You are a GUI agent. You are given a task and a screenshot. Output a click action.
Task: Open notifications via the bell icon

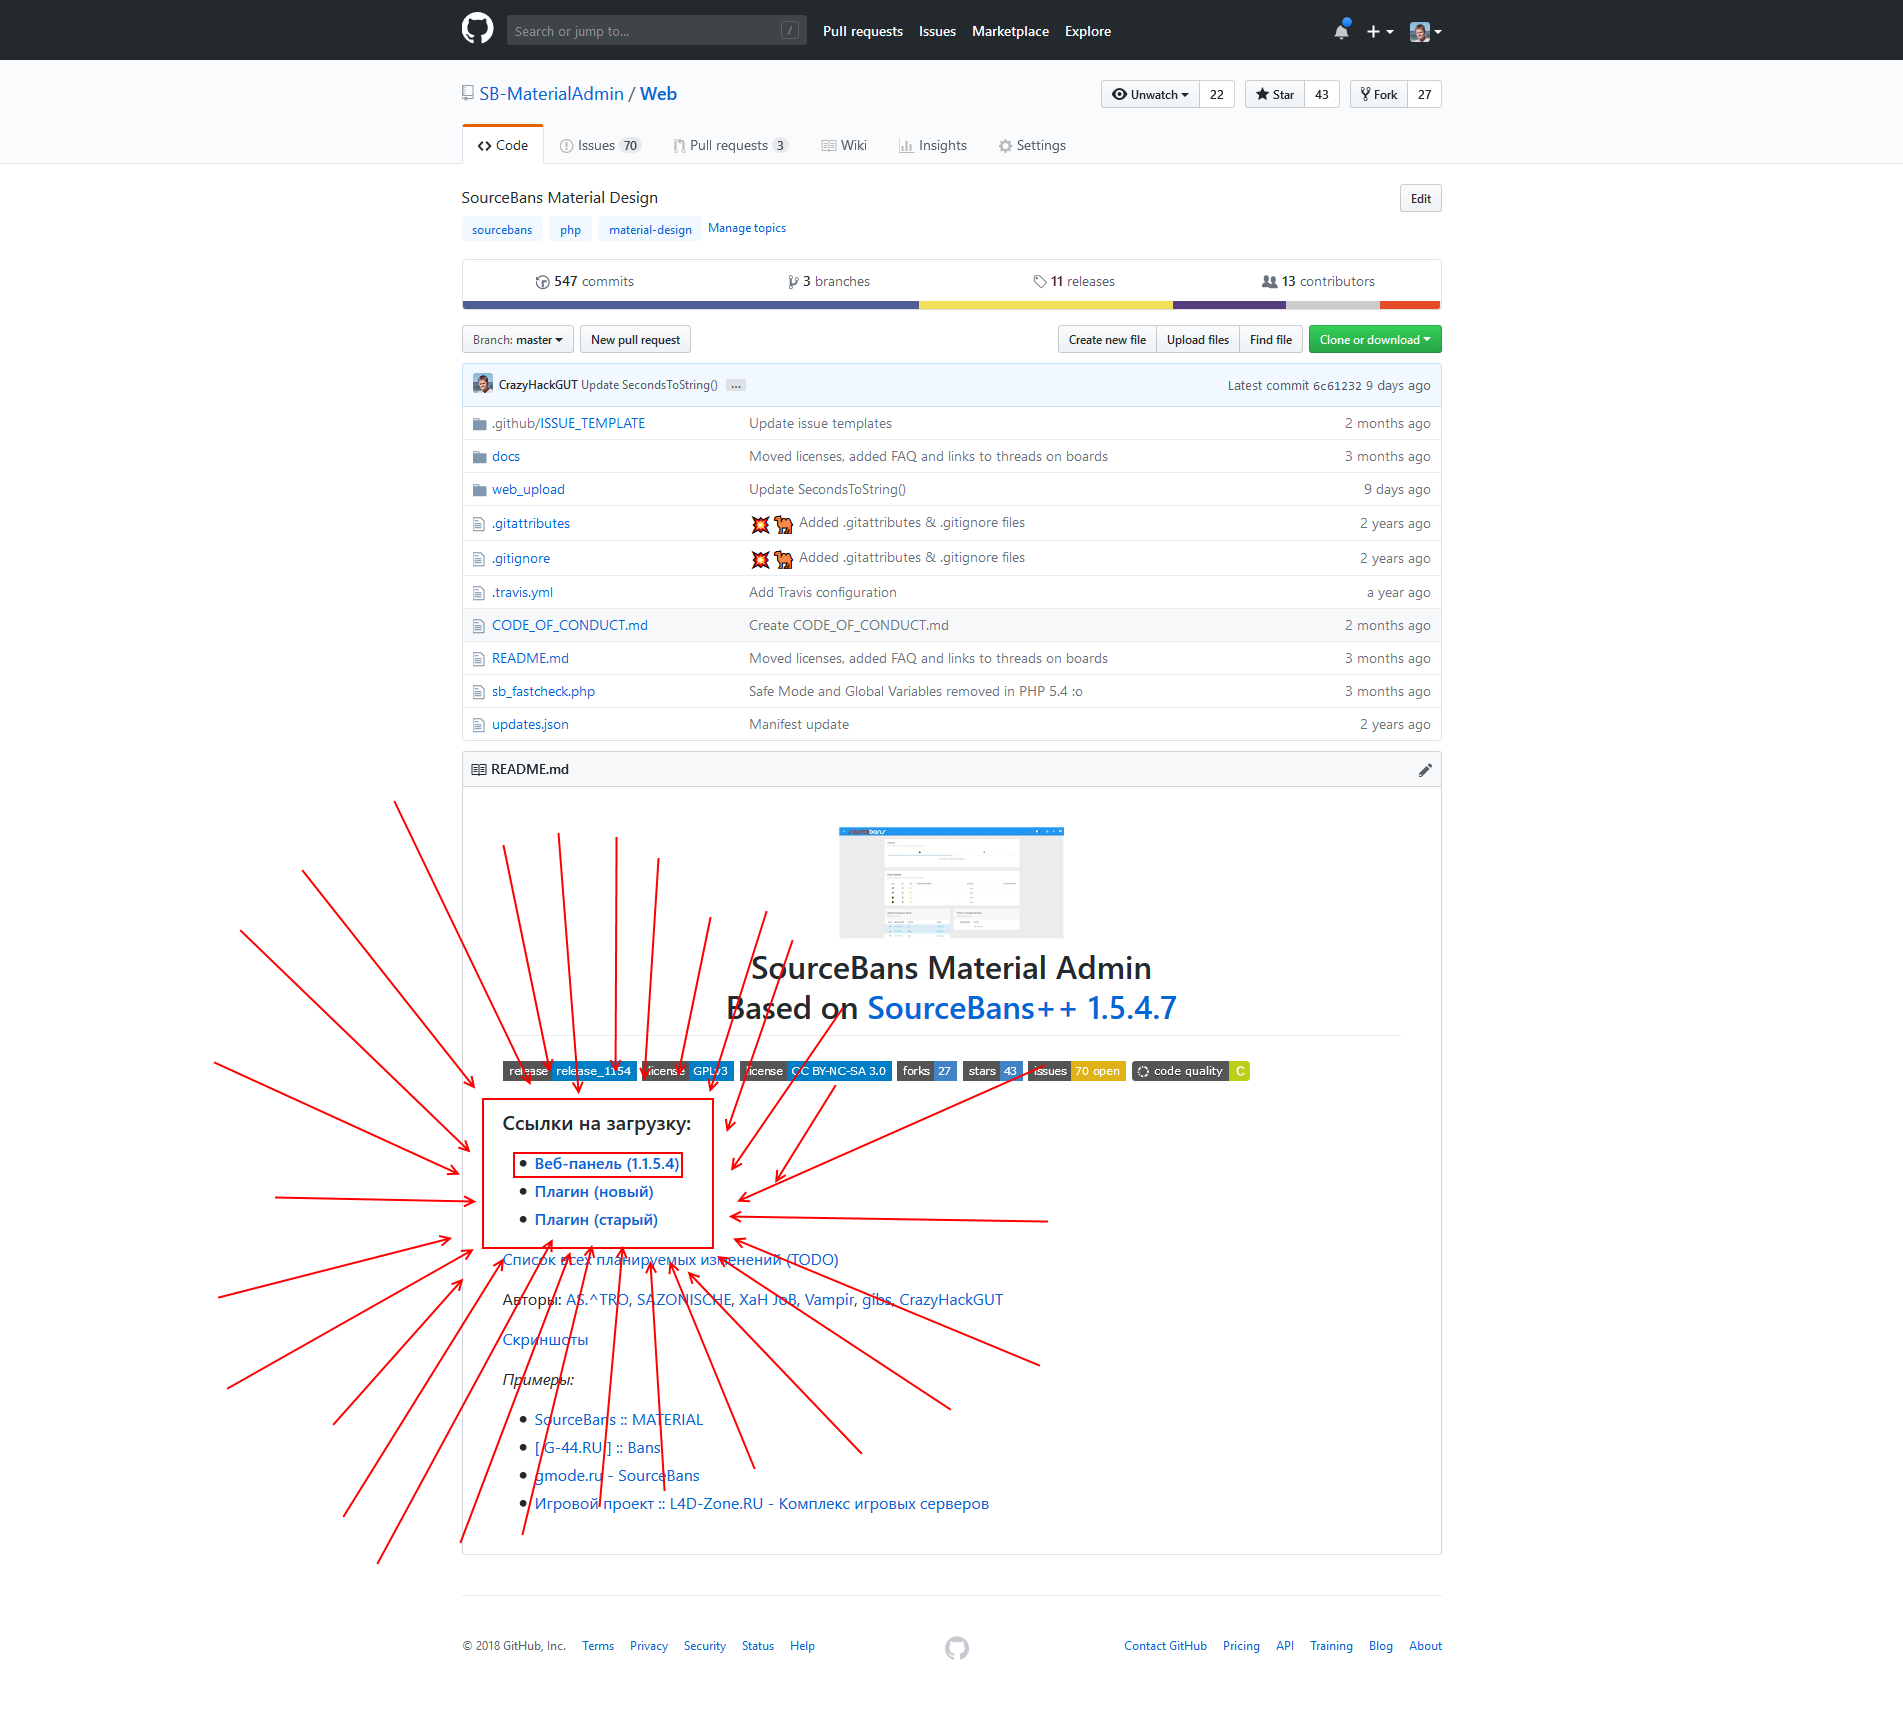1340,31
